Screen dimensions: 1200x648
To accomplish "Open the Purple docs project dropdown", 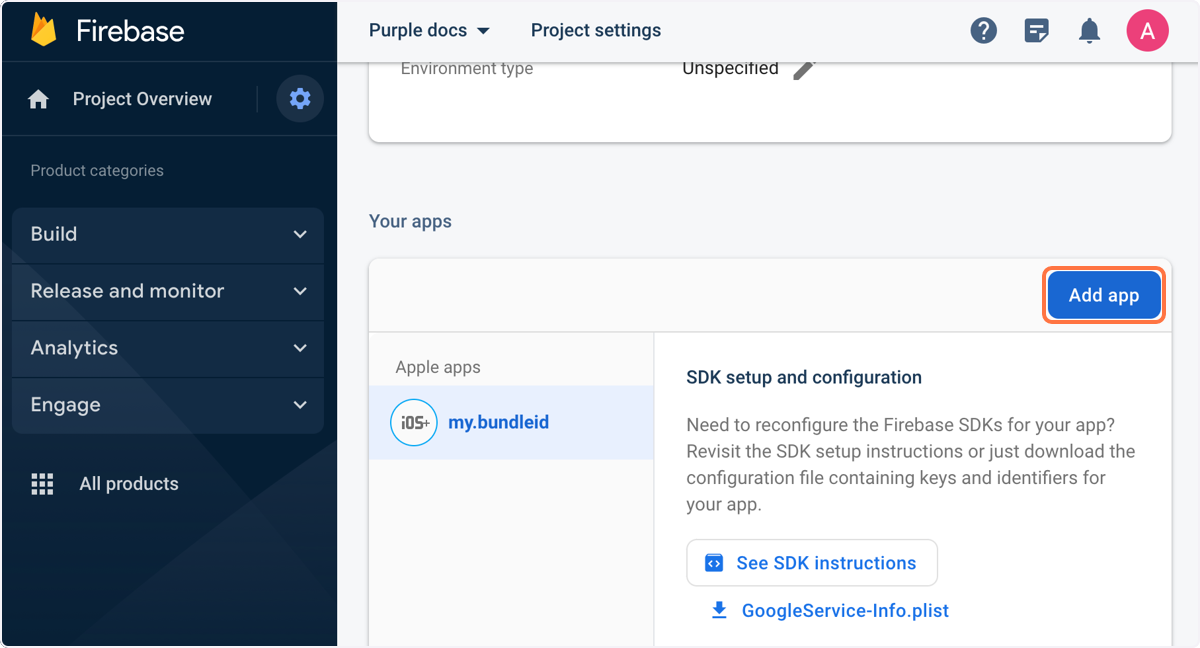I will pos(429,30).
